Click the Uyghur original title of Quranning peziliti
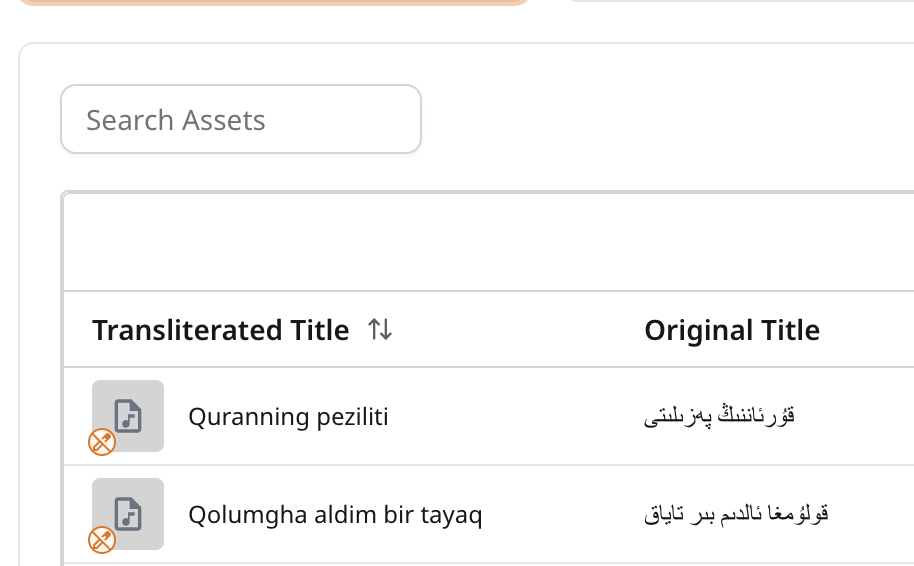Screen dimensions: 914x566 (x=719, y=416)
